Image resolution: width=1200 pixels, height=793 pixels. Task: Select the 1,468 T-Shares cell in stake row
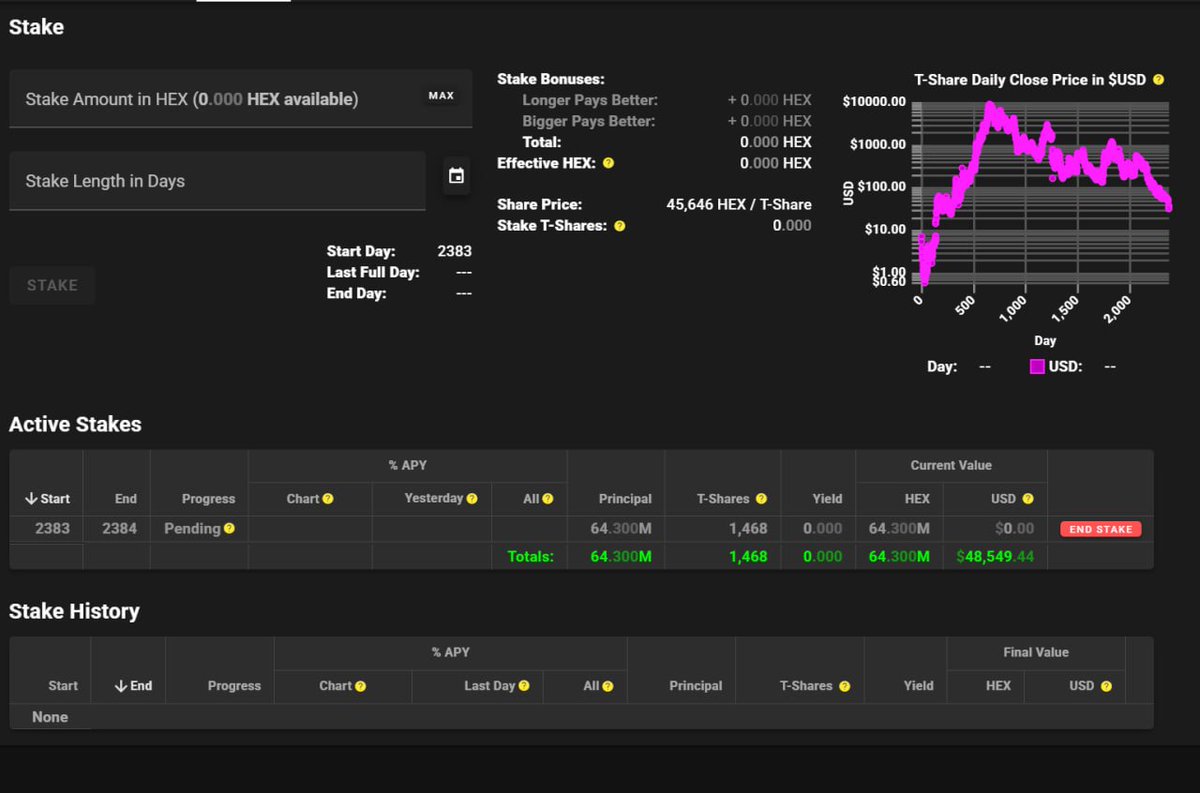748,528
